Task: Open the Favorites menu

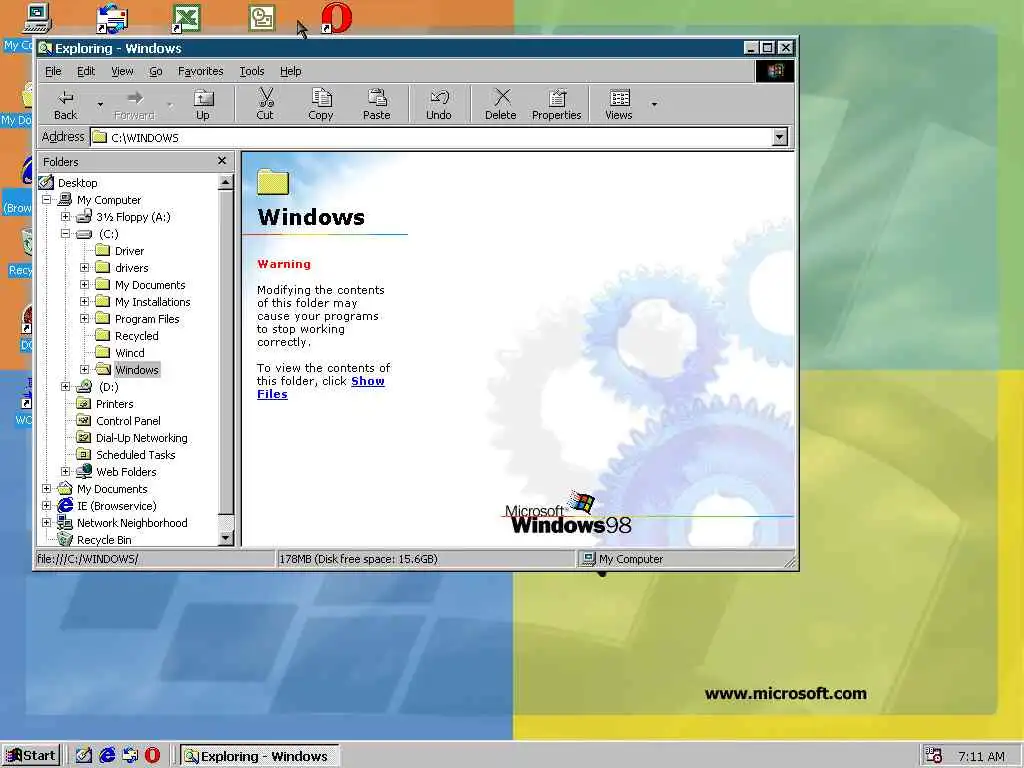Action: pos(200,71)
